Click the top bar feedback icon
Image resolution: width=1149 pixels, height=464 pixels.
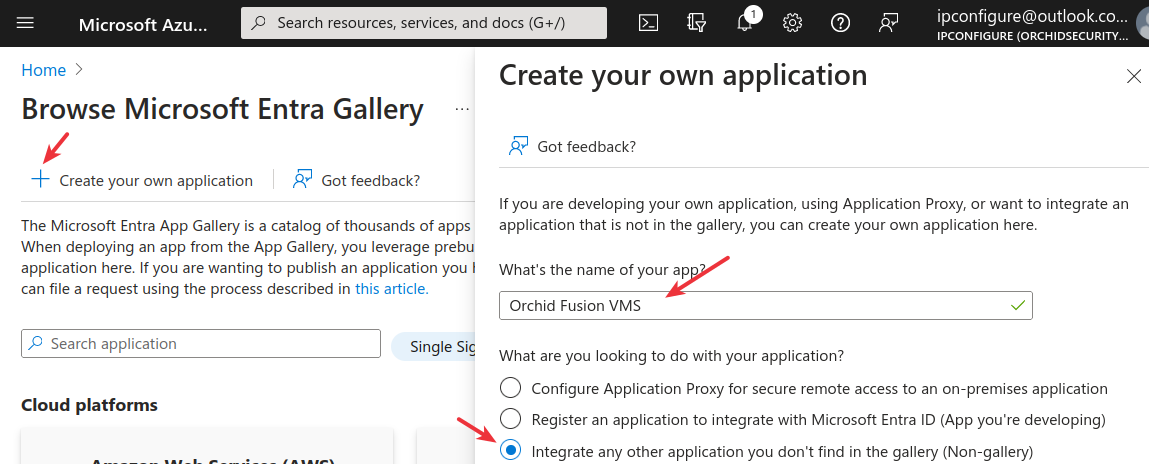[x=888, y=23]
